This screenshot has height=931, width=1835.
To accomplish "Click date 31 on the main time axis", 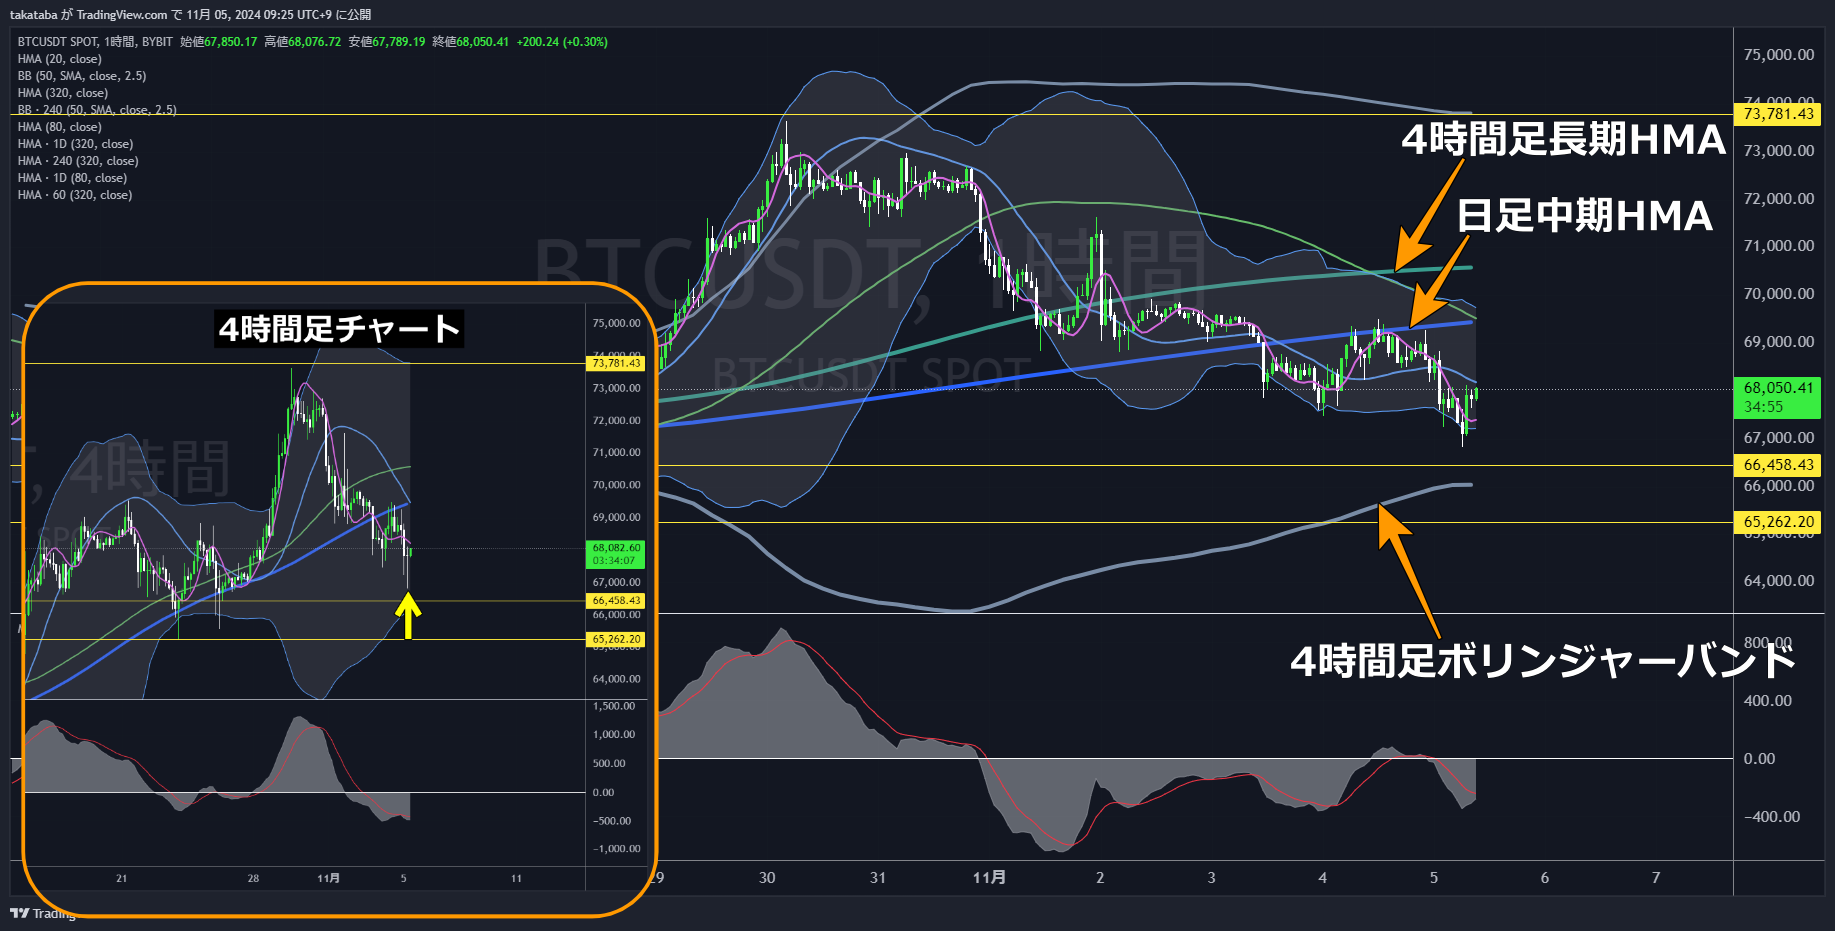I will coord(878,878).
